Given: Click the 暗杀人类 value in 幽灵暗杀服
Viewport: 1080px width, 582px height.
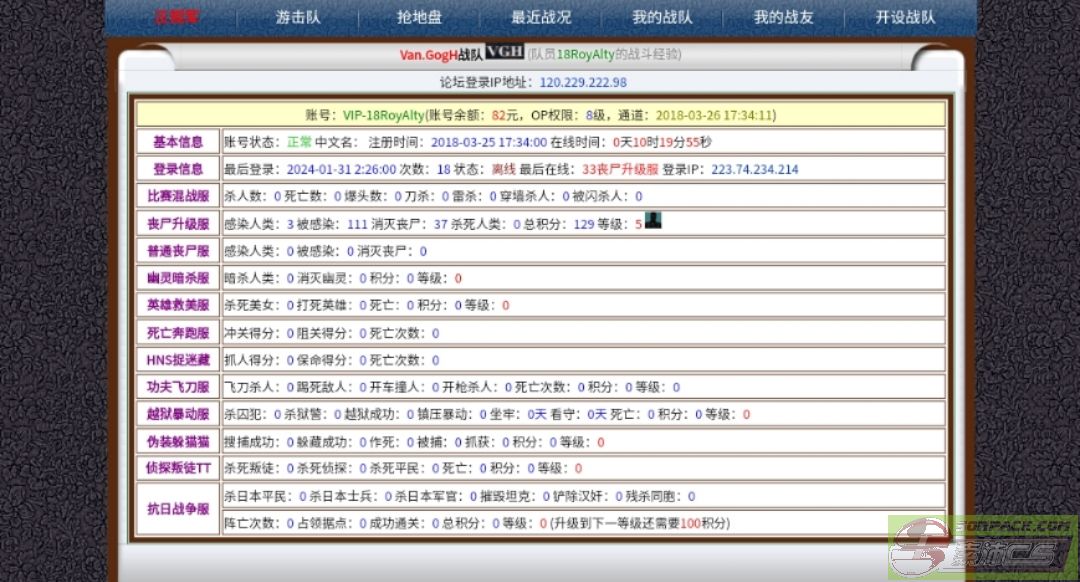Looking at the screenshot, I should point(290,278).
